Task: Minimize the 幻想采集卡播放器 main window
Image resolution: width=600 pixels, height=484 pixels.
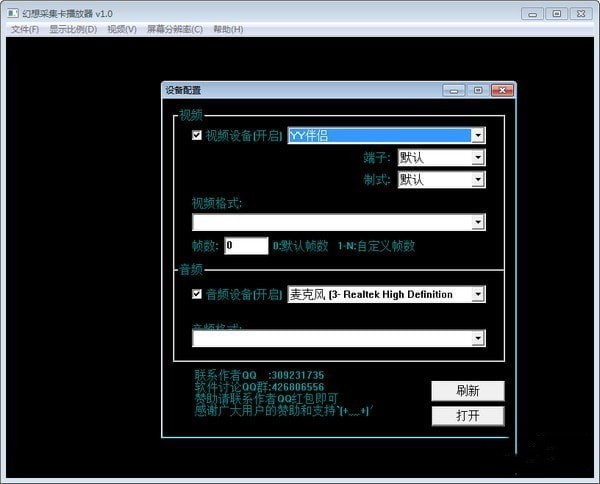Action: pos(532,14)
